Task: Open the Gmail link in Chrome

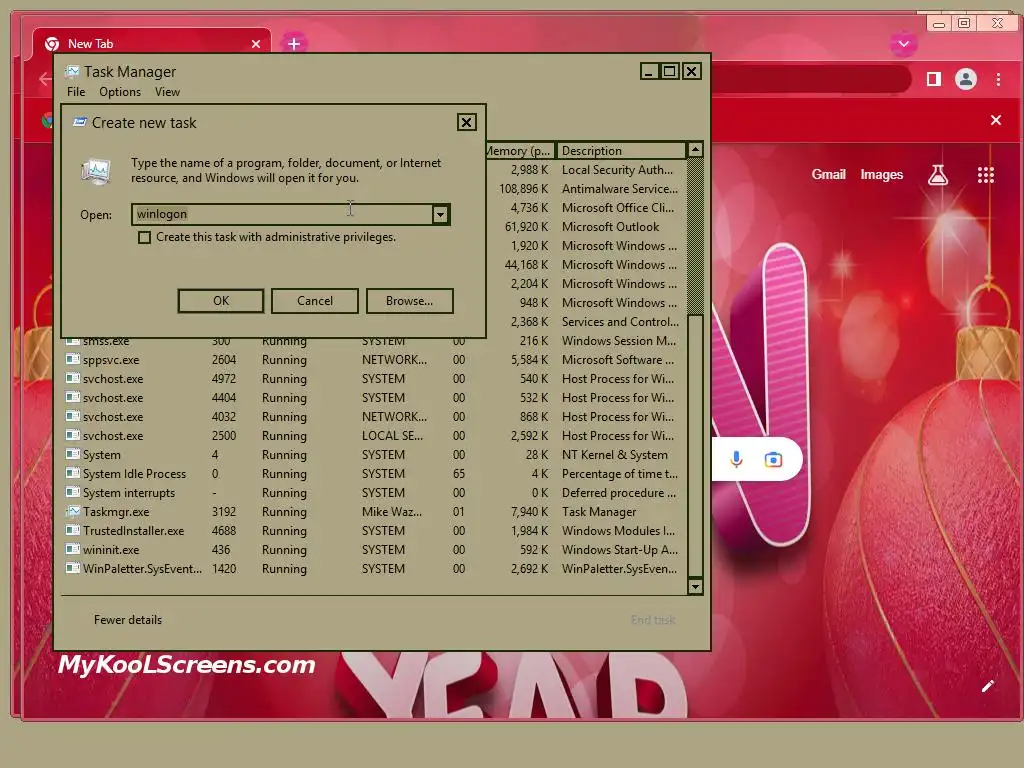Action: point(828,174)
